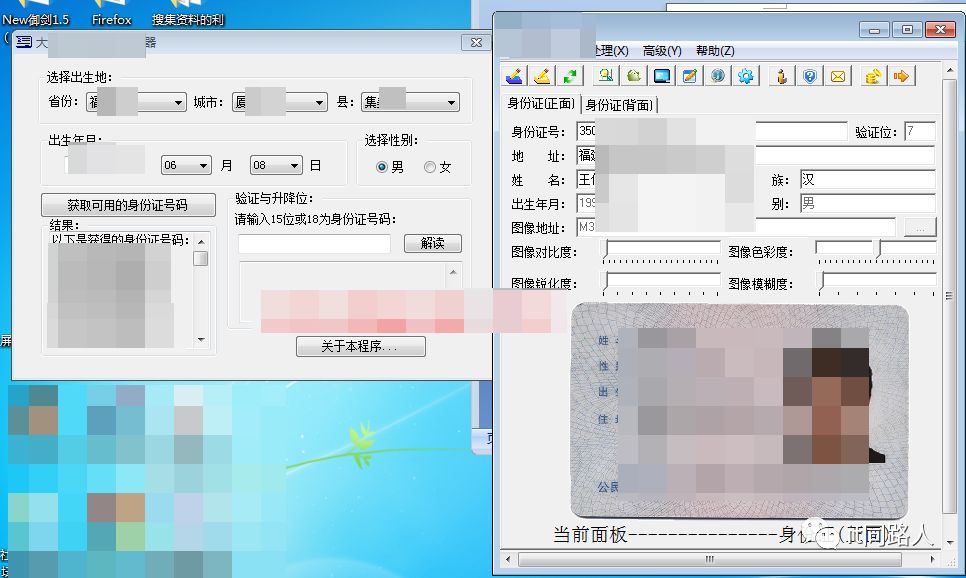Click the blue monitor screen toolbar icon
The width and height of the screenshot is (966, 578).
click(x=661, y=76)
